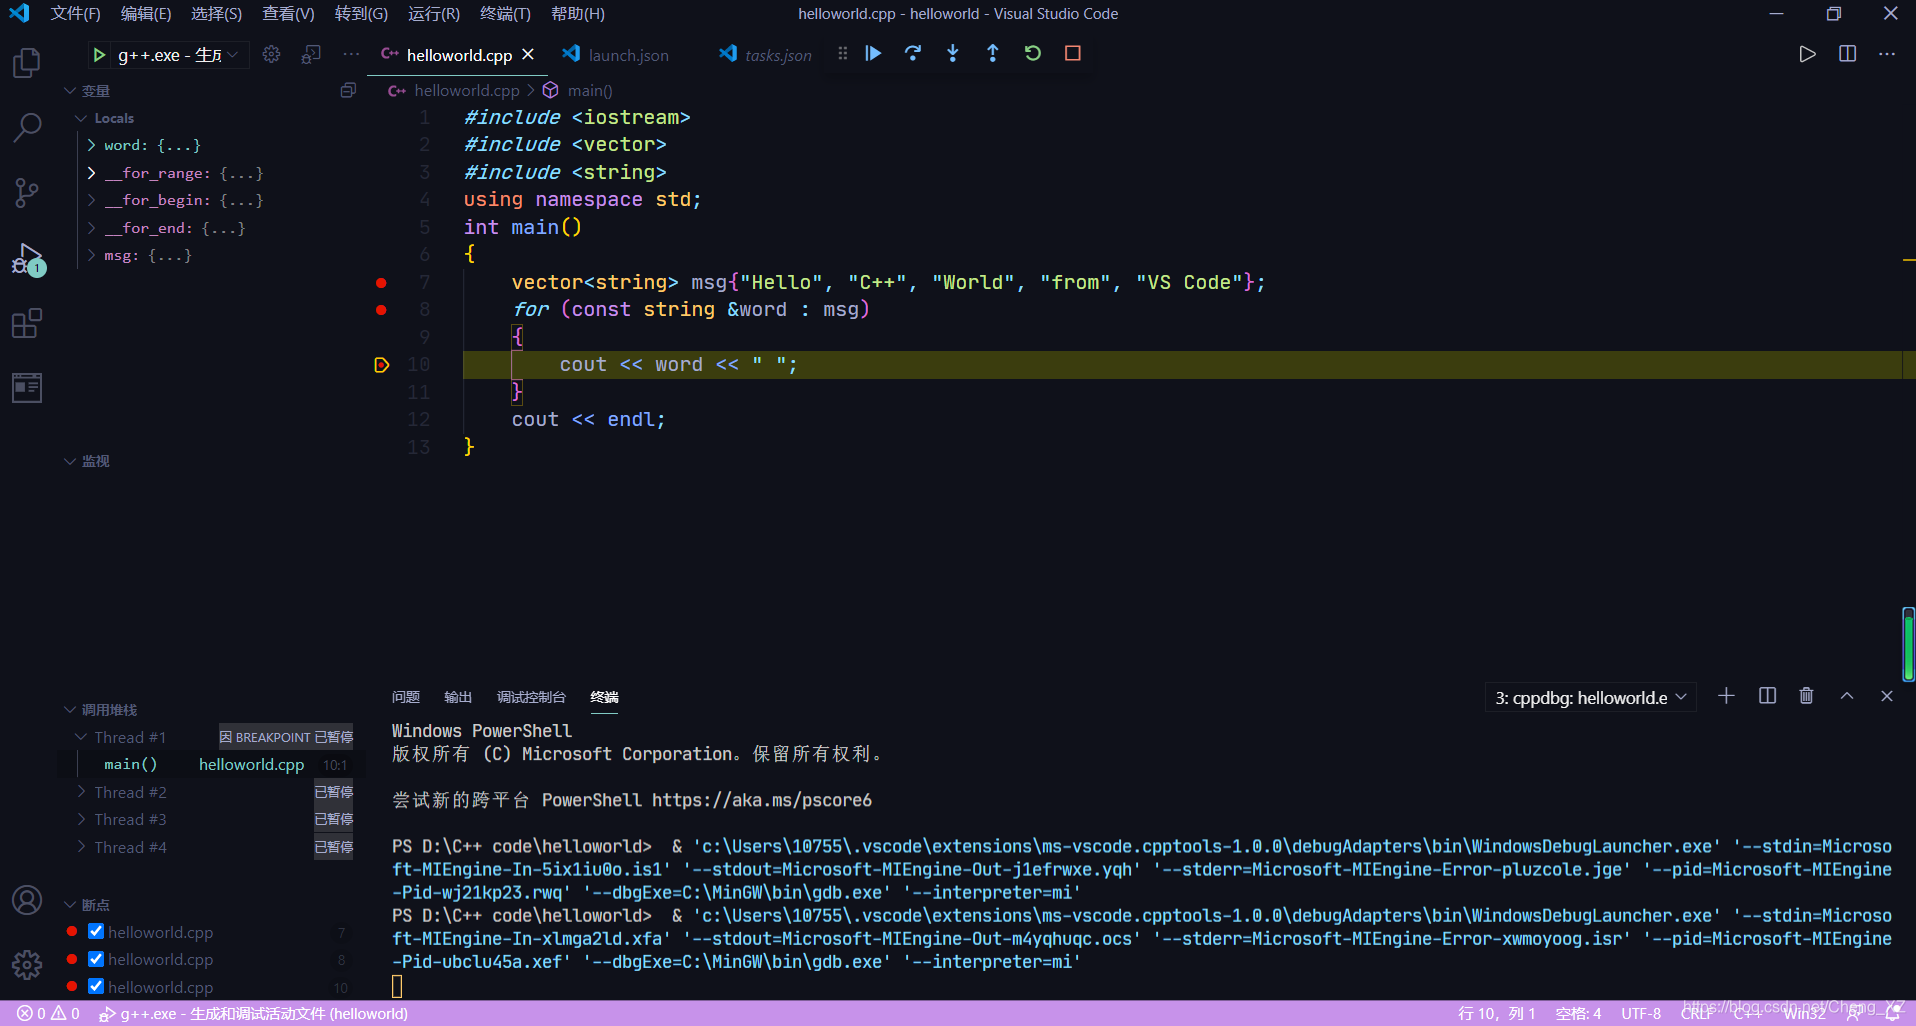Open terminal selector cppdbg: helloworld dropdown
This screenshot has height=1026, width=1916.
pyautogui.click(x=1590, y=697)
